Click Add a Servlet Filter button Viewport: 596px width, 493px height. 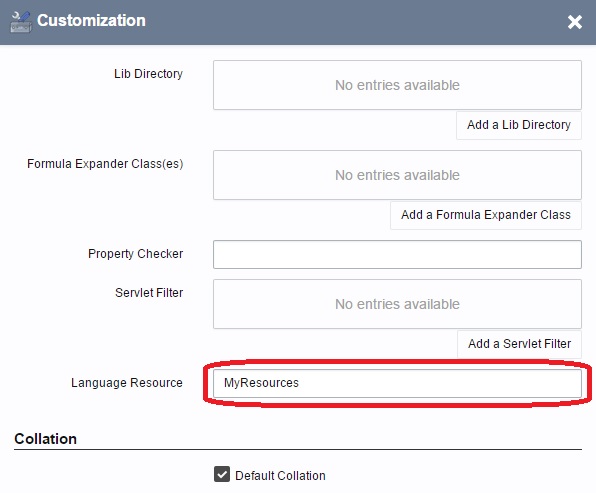pyautogui.click(x=519, y=344)
